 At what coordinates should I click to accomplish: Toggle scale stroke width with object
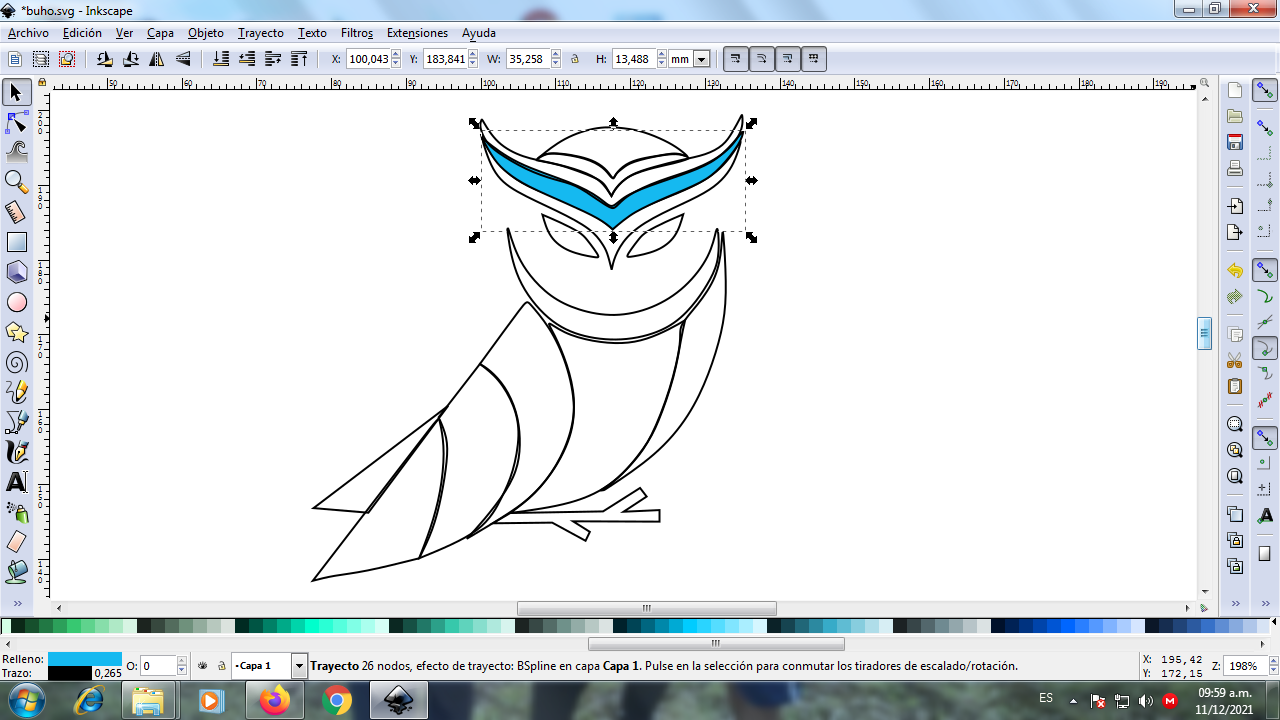coord(736,59)
